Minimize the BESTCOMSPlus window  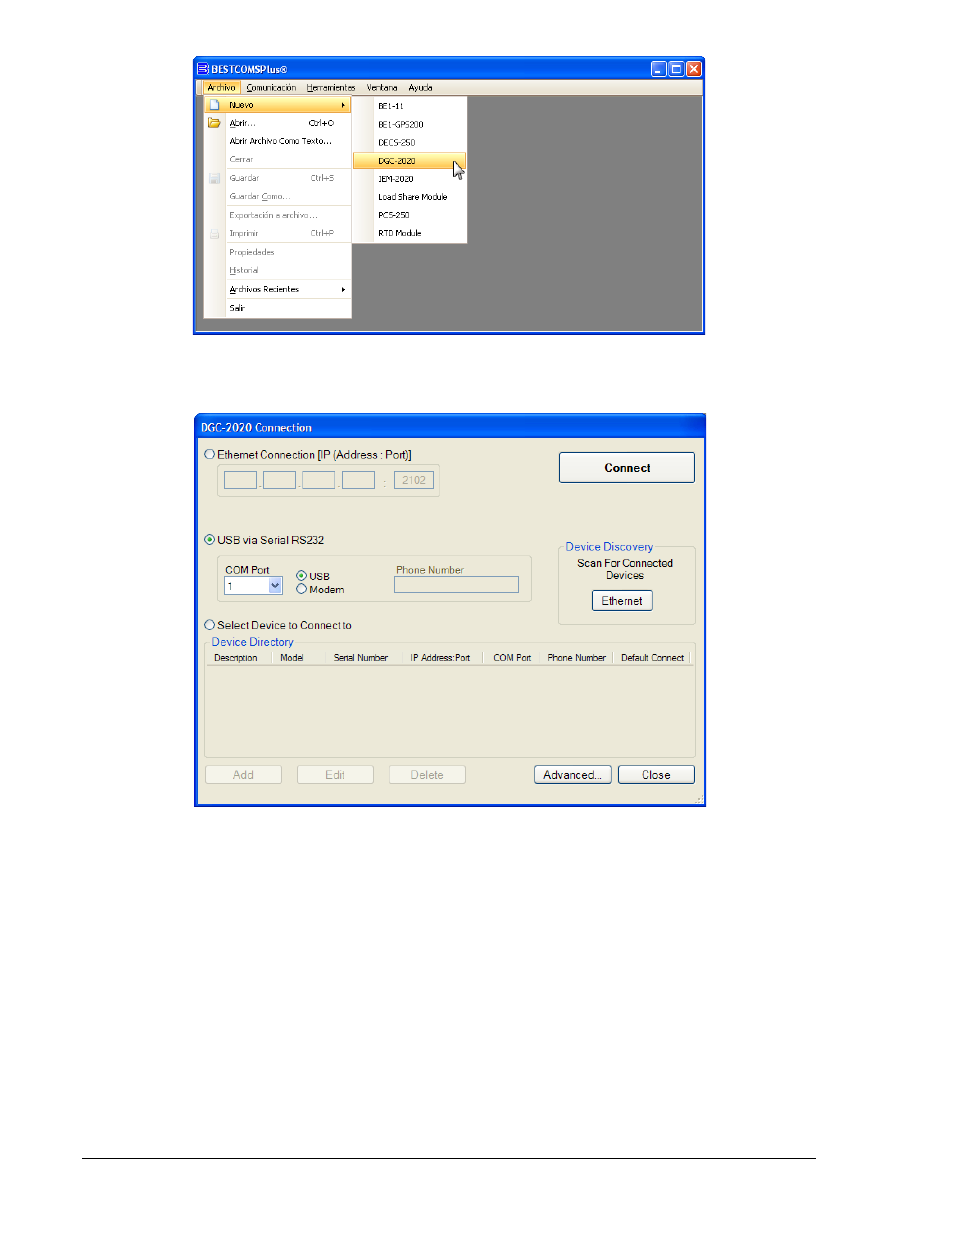[x=658, y=69]
